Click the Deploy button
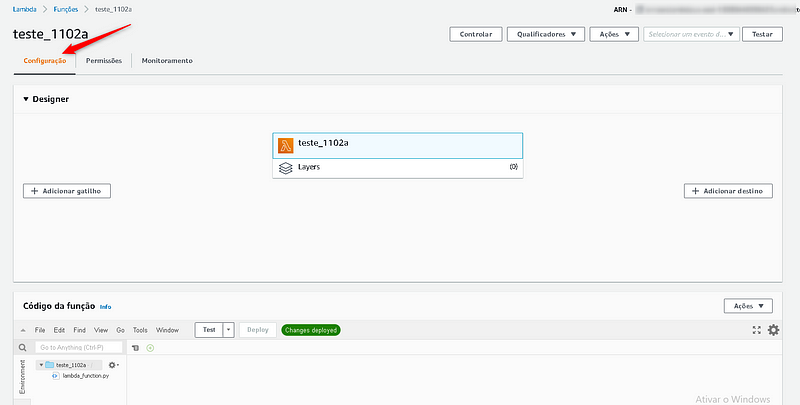The height and width of the screenshot is (405, 800). click(x=258, y=330)
